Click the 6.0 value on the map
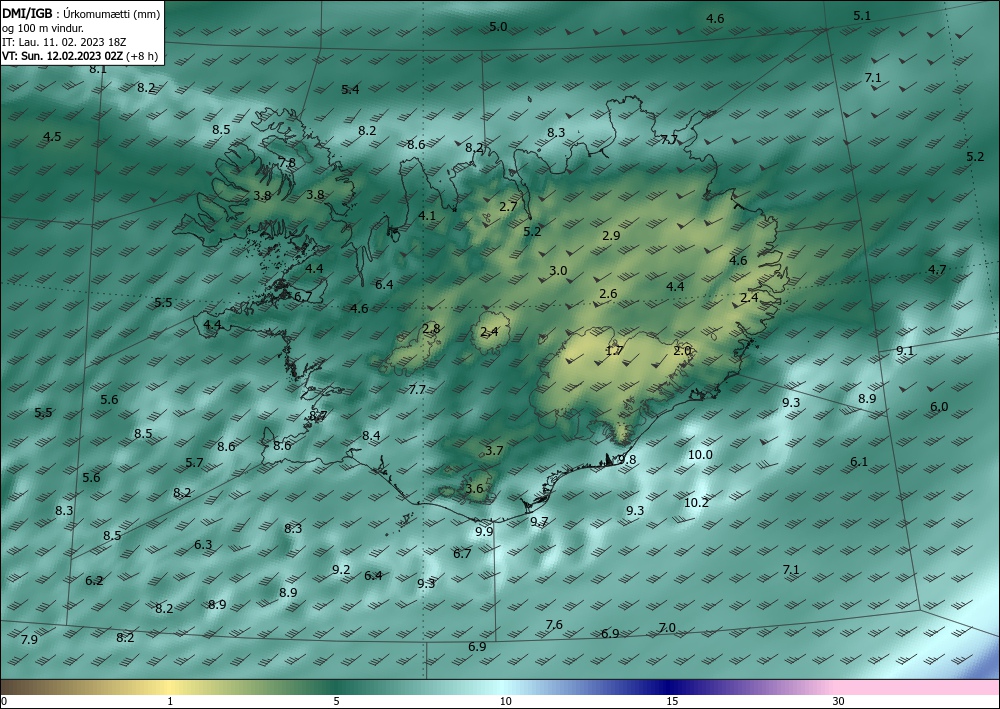 coord(939,407)
